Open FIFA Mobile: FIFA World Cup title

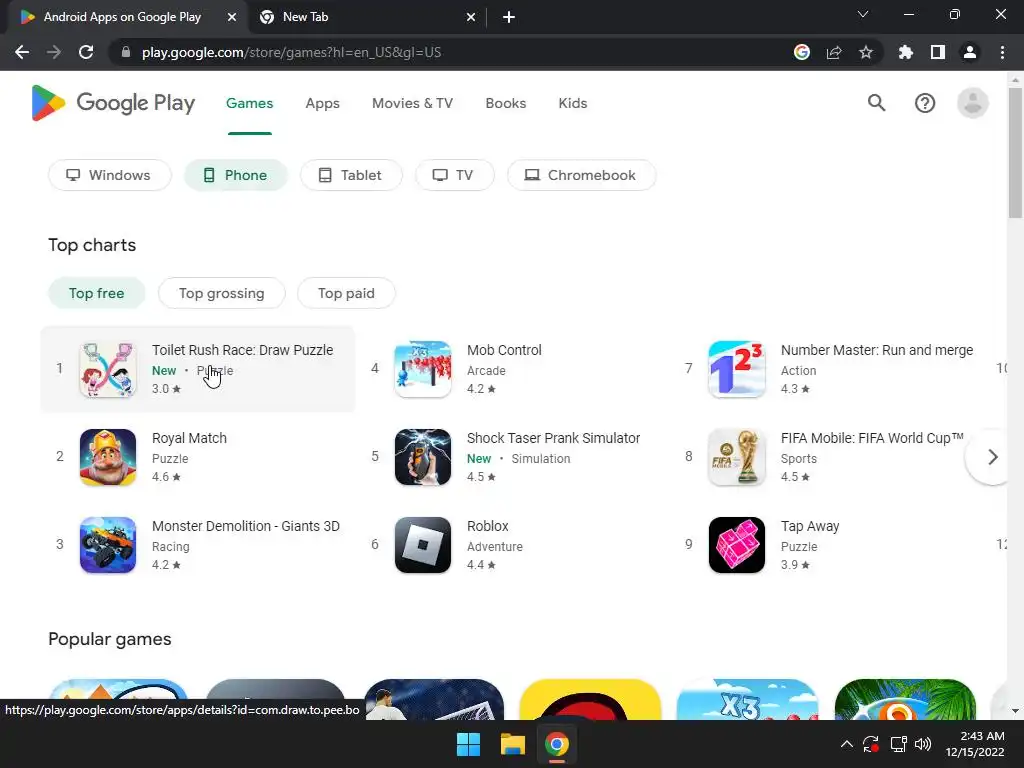872,438
